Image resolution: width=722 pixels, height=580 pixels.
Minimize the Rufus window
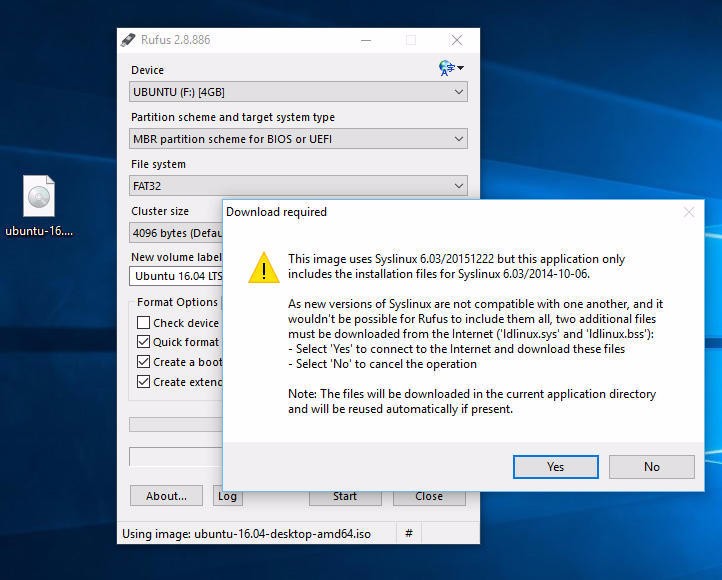tap(366, 40)
